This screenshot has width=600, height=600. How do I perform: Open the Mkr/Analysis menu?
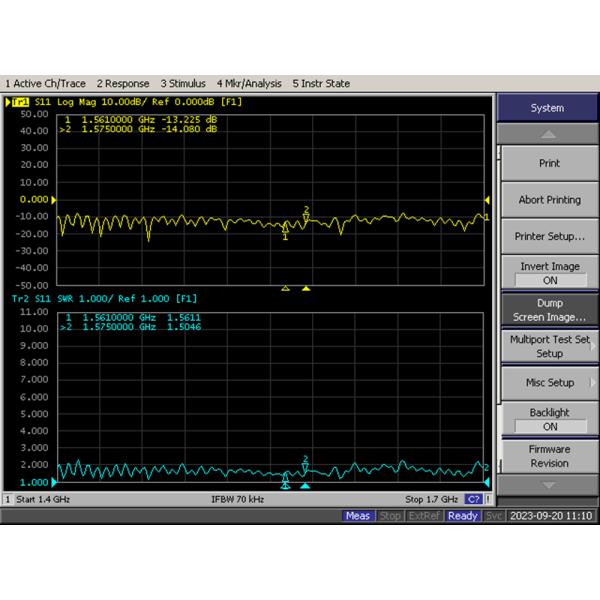[248, 84]
